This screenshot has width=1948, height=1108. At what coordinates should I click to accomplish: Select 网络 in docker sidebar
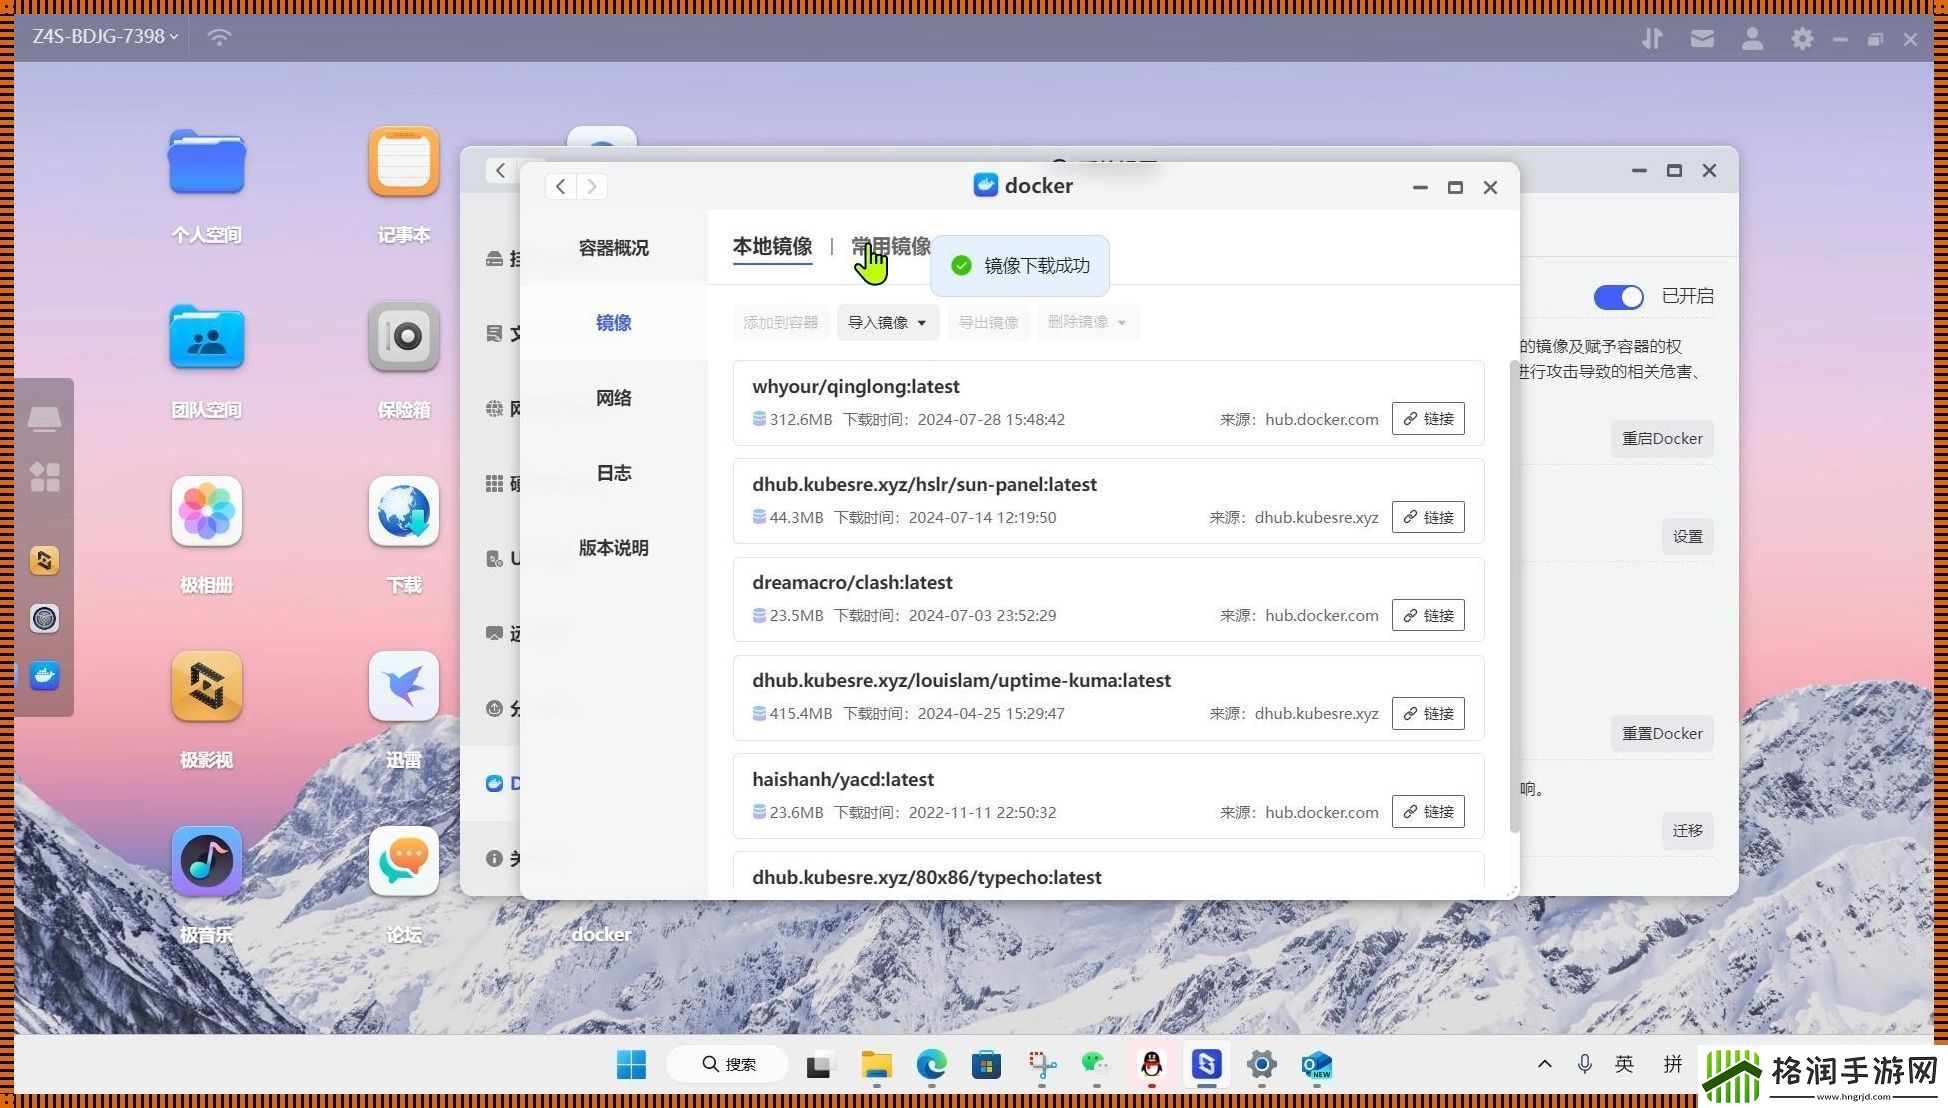[613, 398]
